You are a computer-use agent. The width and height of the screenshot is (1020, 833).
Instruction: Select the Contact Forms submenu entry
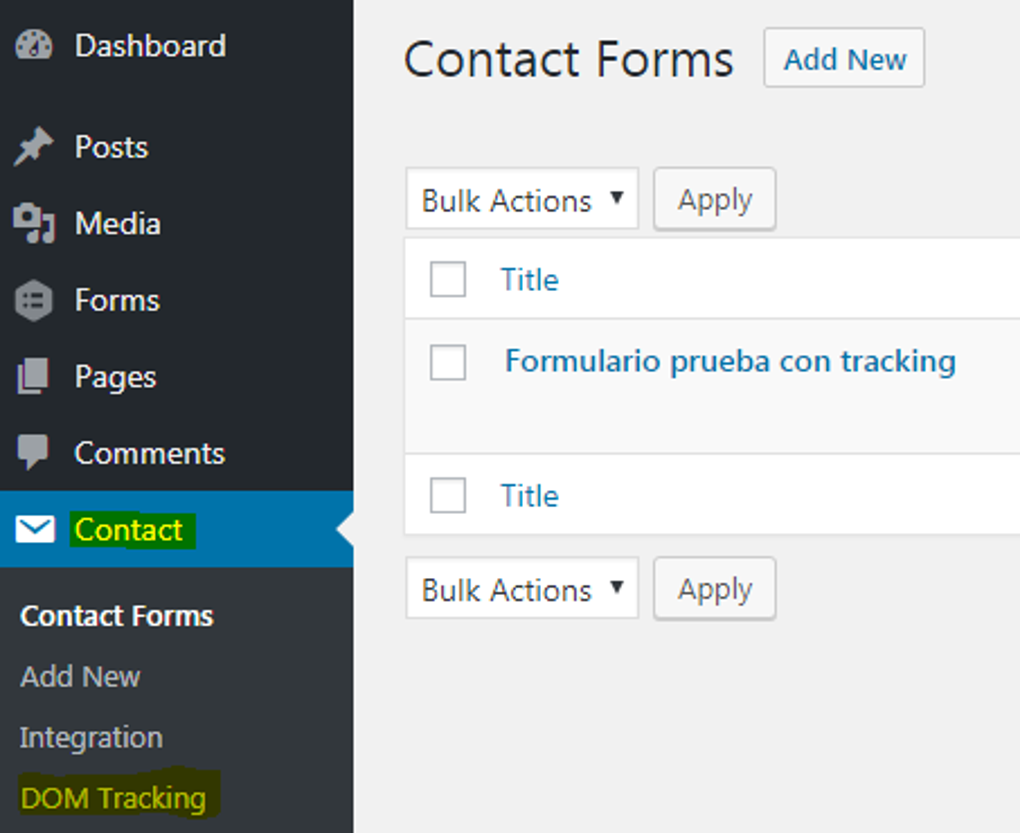[116, 616]
